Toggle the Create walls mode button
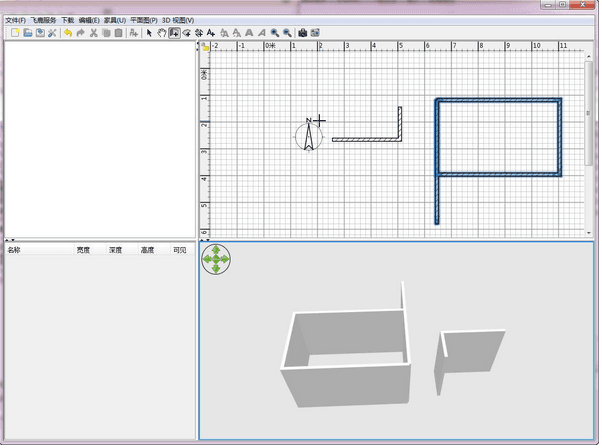Screen dimensions: 602x448 [x=174, y=33]
